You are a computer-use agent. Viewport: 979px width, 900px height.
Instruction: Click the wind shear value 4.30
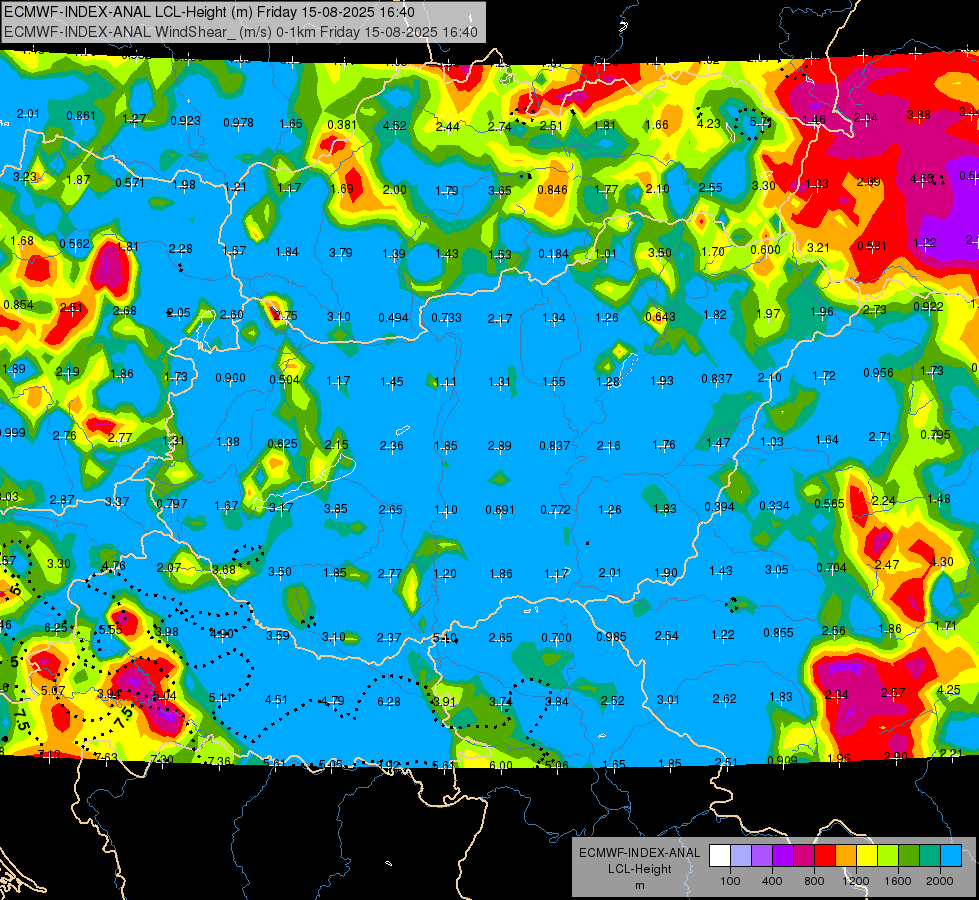pos(942,561)
